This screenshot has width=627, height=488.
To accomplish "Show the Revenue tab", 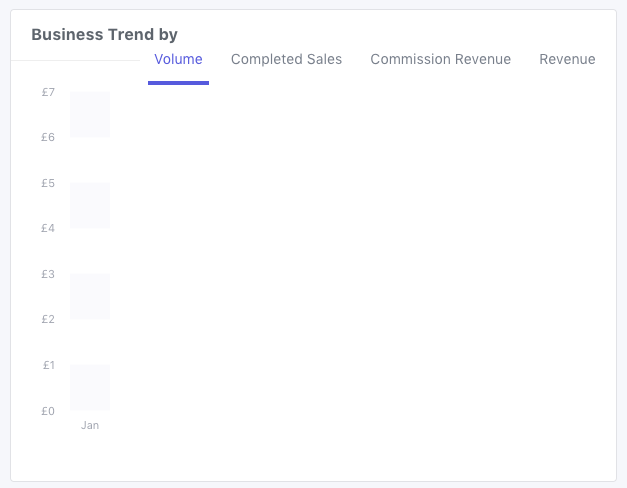I will pyautogui.click(x=567, y=60).
